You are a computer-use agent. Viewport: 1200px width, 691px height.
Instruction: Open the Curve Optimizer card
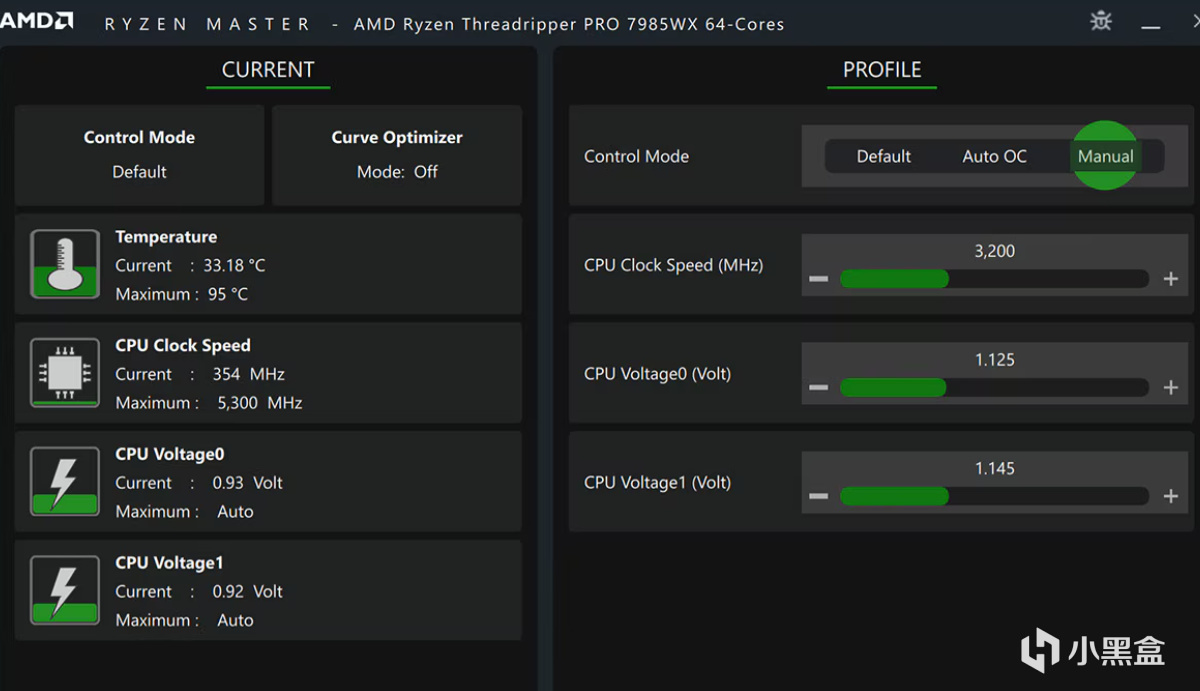[x=397, y=155]
